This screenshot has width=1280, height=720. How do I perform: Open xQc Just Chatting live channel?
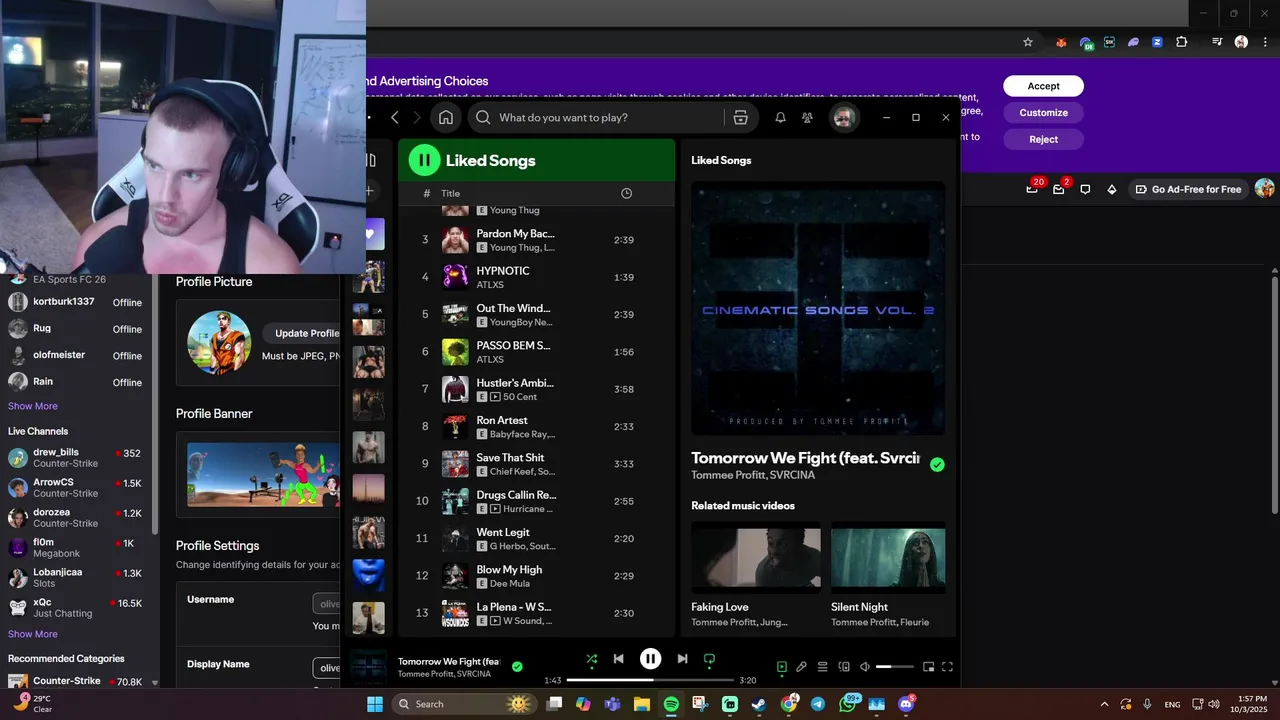click(x=76, y=608)
